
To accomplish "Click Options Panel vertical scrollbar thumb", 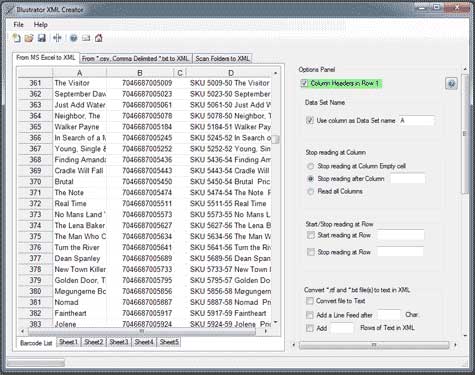I will tap(465, 133).
